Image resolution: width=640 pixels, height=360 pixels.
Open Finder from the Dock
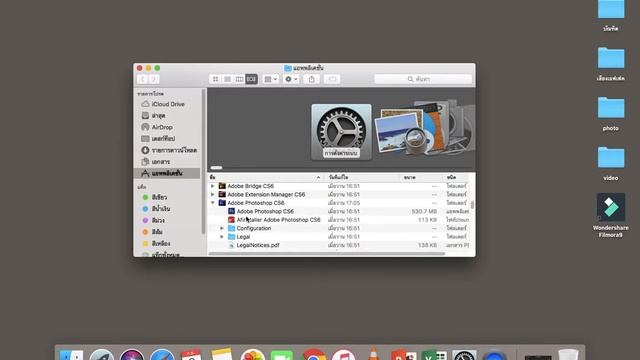point(71,354)
